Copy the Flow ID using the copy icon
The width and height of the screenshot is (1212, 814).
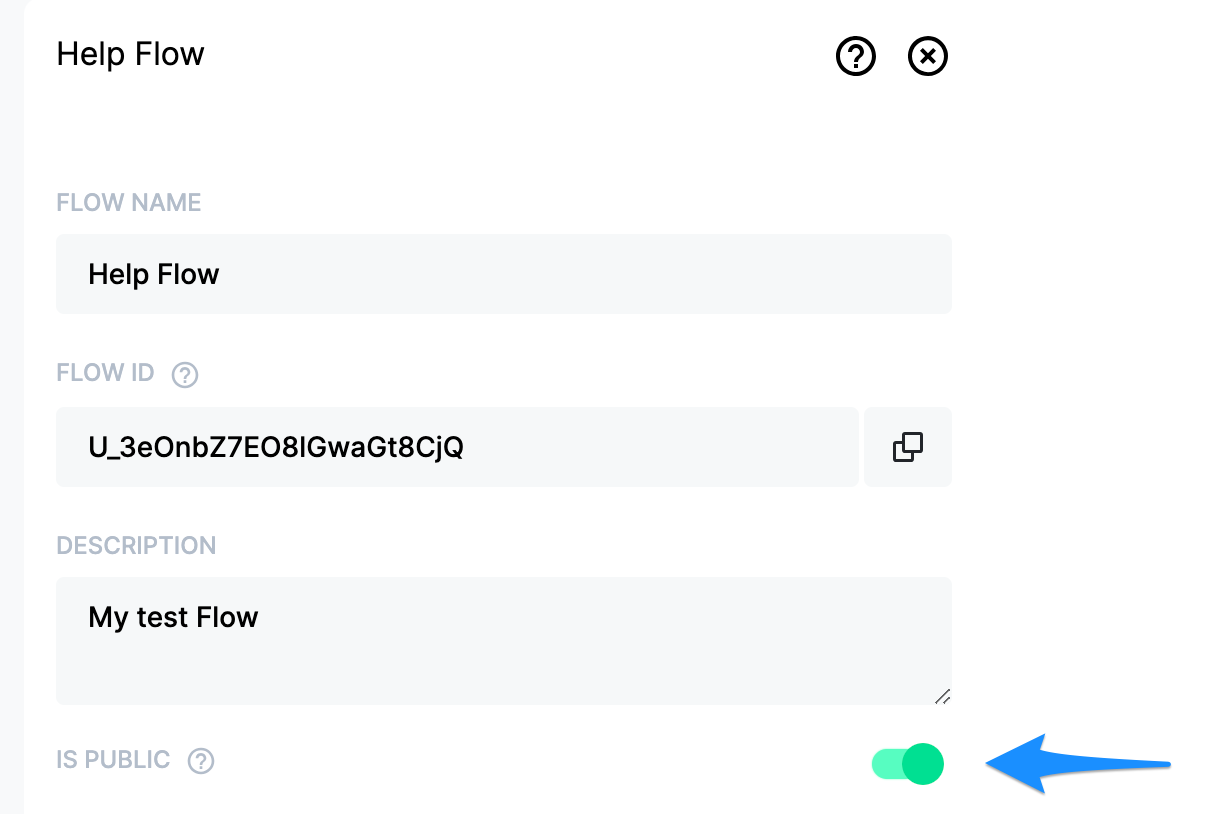(x=908, y=447)
